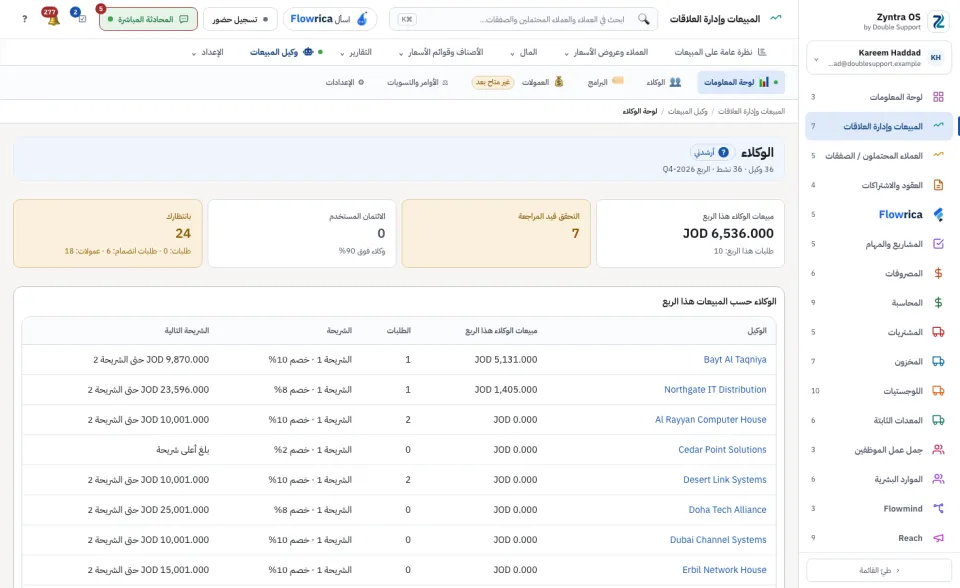Open the Cedar Point Solutions link

pyautogui.click(x=722, y=450)
